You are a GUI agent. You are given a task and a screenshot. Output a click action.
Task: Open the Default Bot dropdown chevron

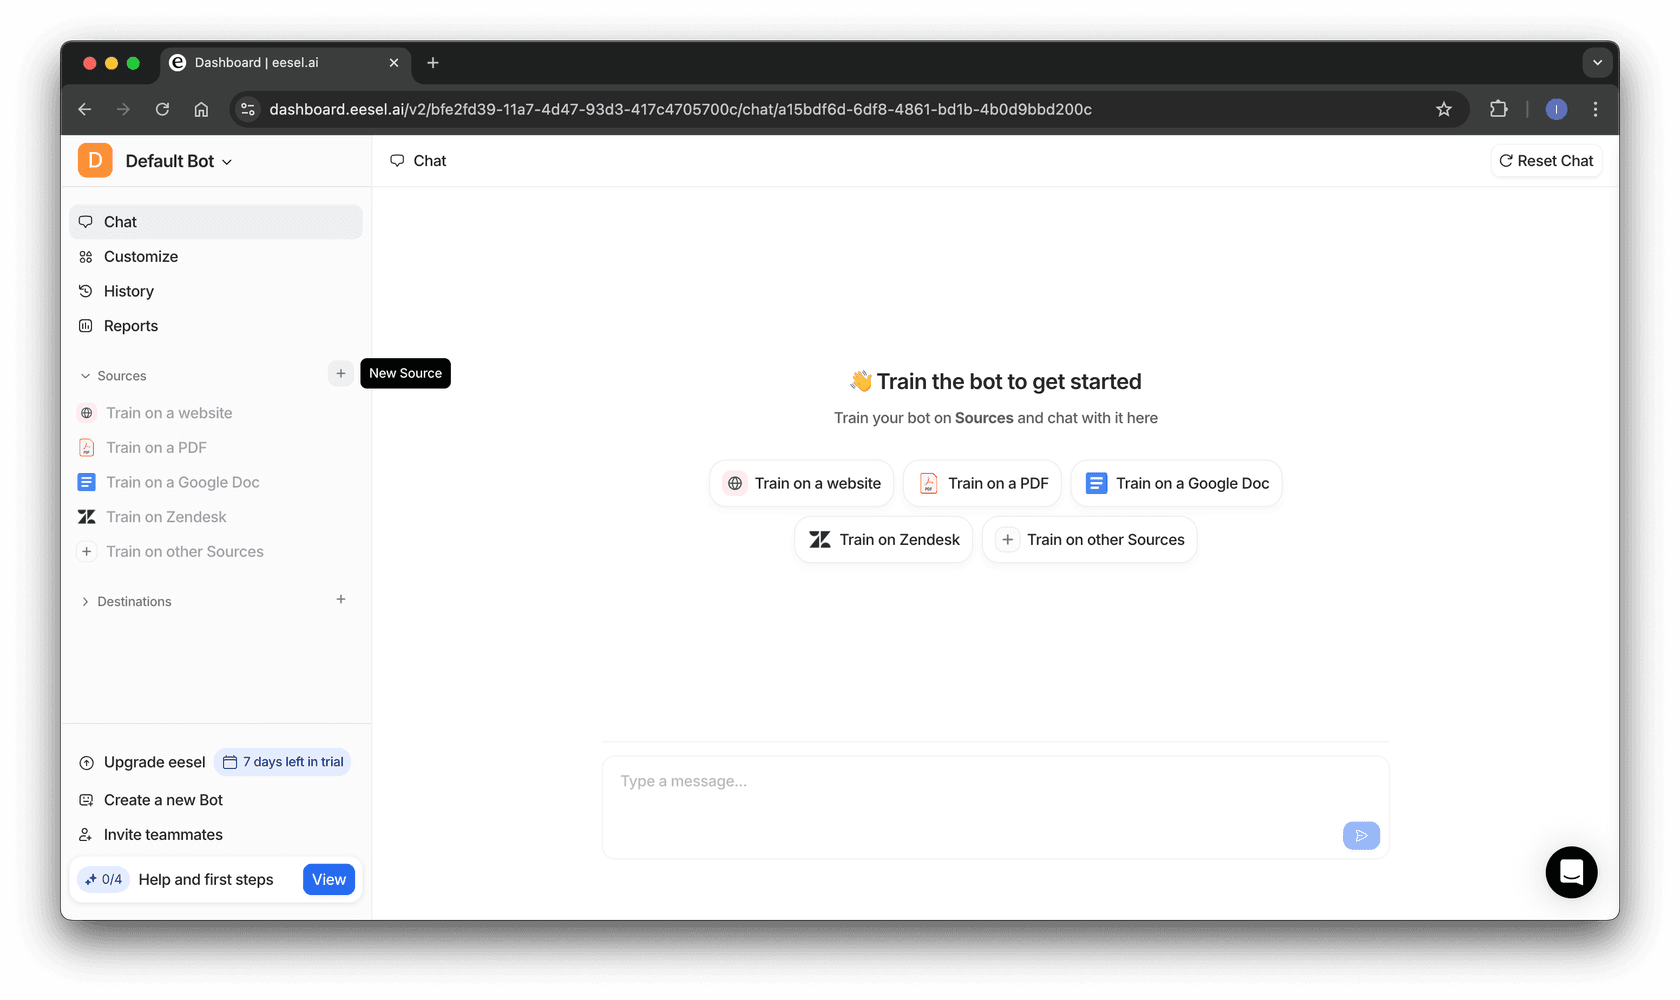[227, 162]
